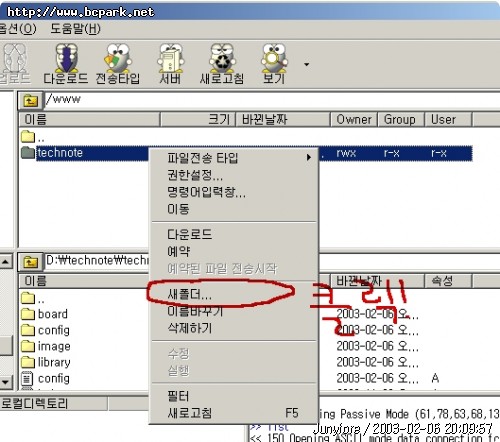500x442 pixels.
Task: Click the local parent '..' folder icon
Action: point(28,298)
